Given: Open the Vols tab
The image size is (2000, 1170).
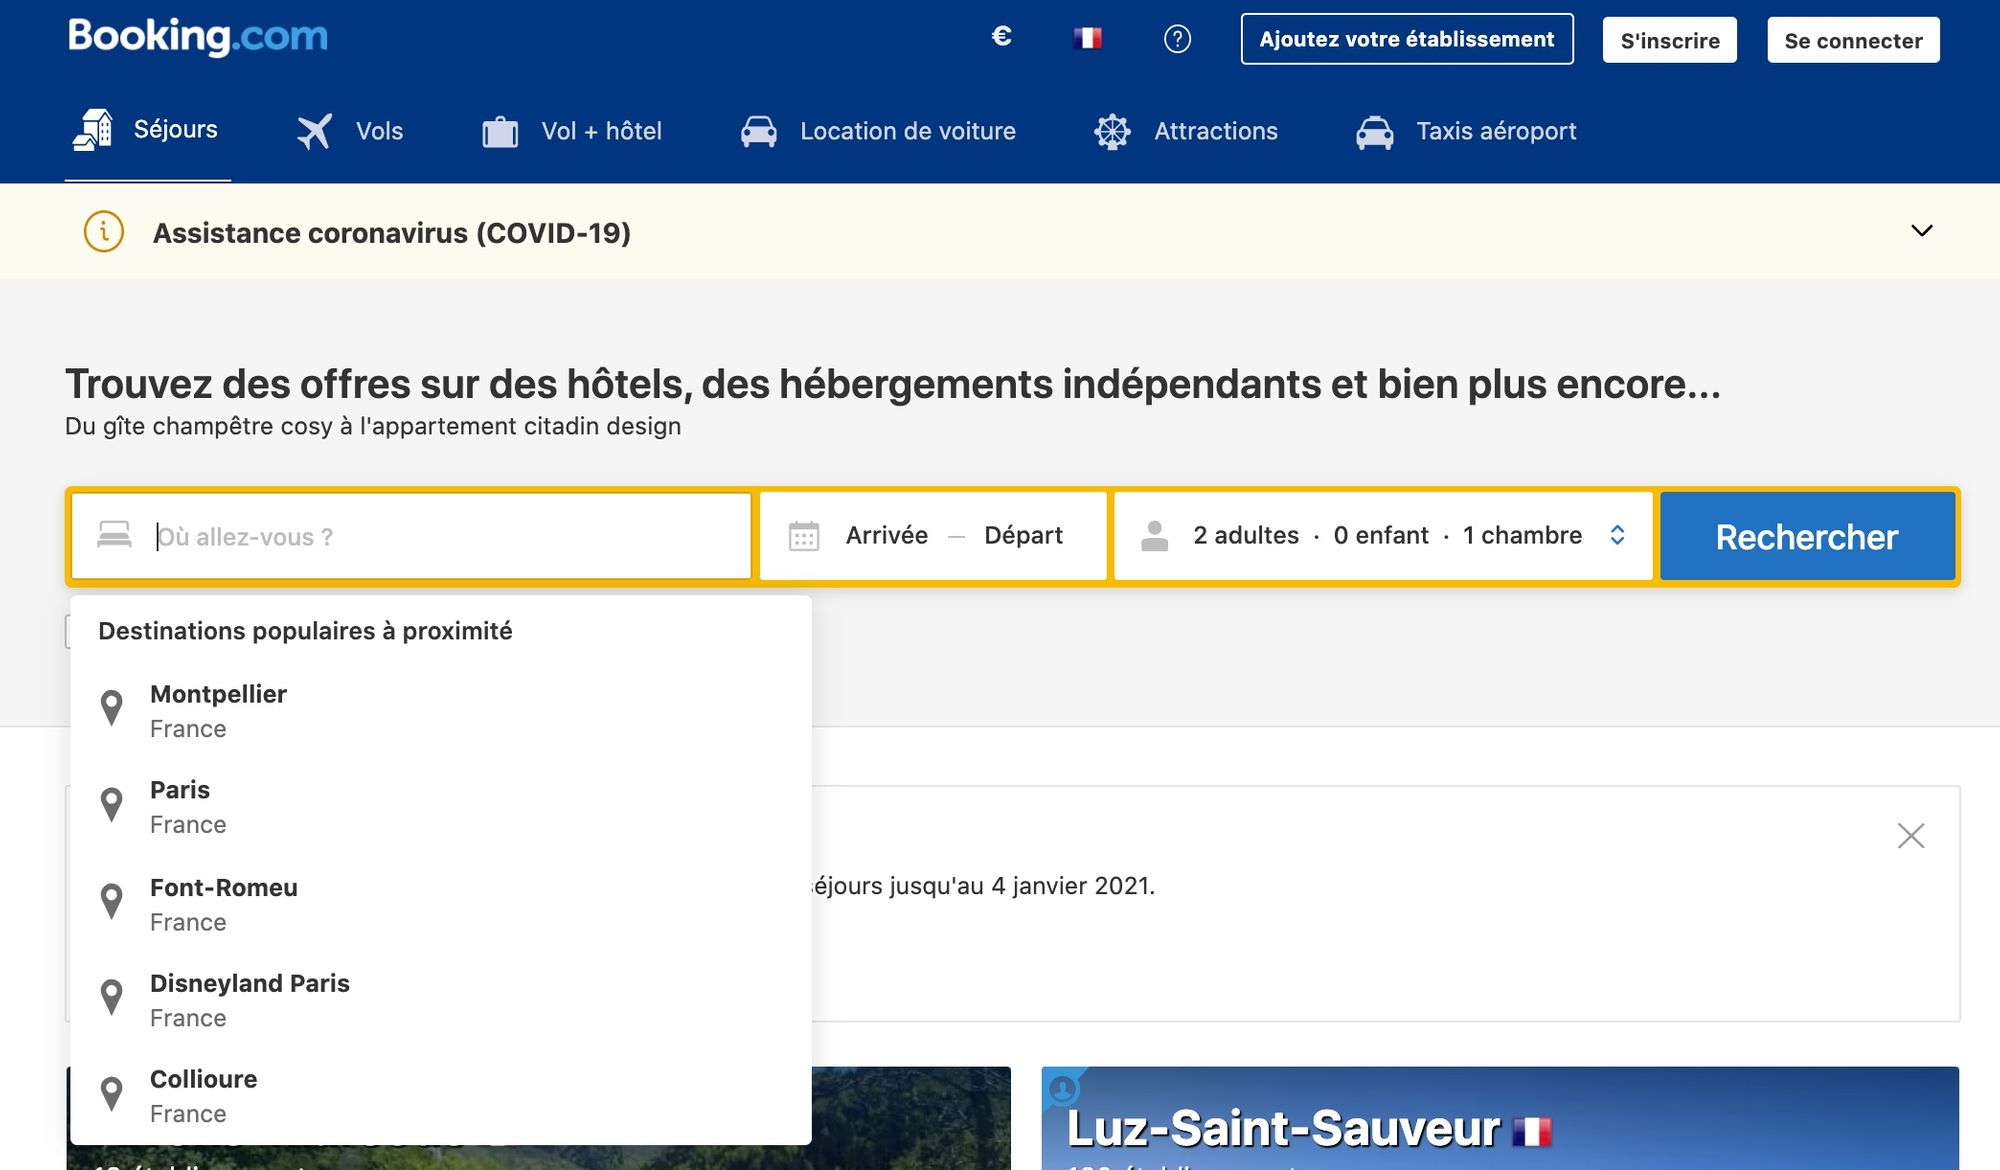Looking at the screenshot, I should pyautogui.click(x=350, y=131).
